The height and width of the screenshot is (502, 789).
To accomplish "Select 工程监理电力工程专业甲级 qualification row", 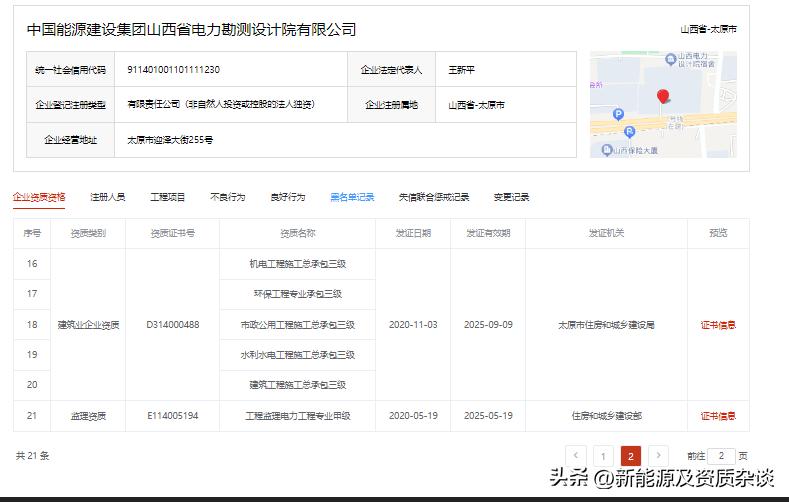I will [297, 416].
